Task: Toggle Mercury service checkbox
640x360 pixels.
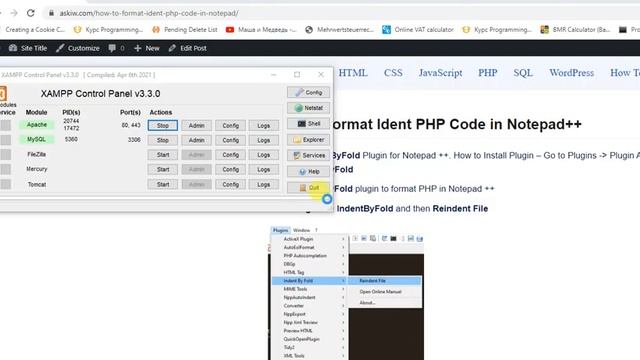Action: pos(5,169)
